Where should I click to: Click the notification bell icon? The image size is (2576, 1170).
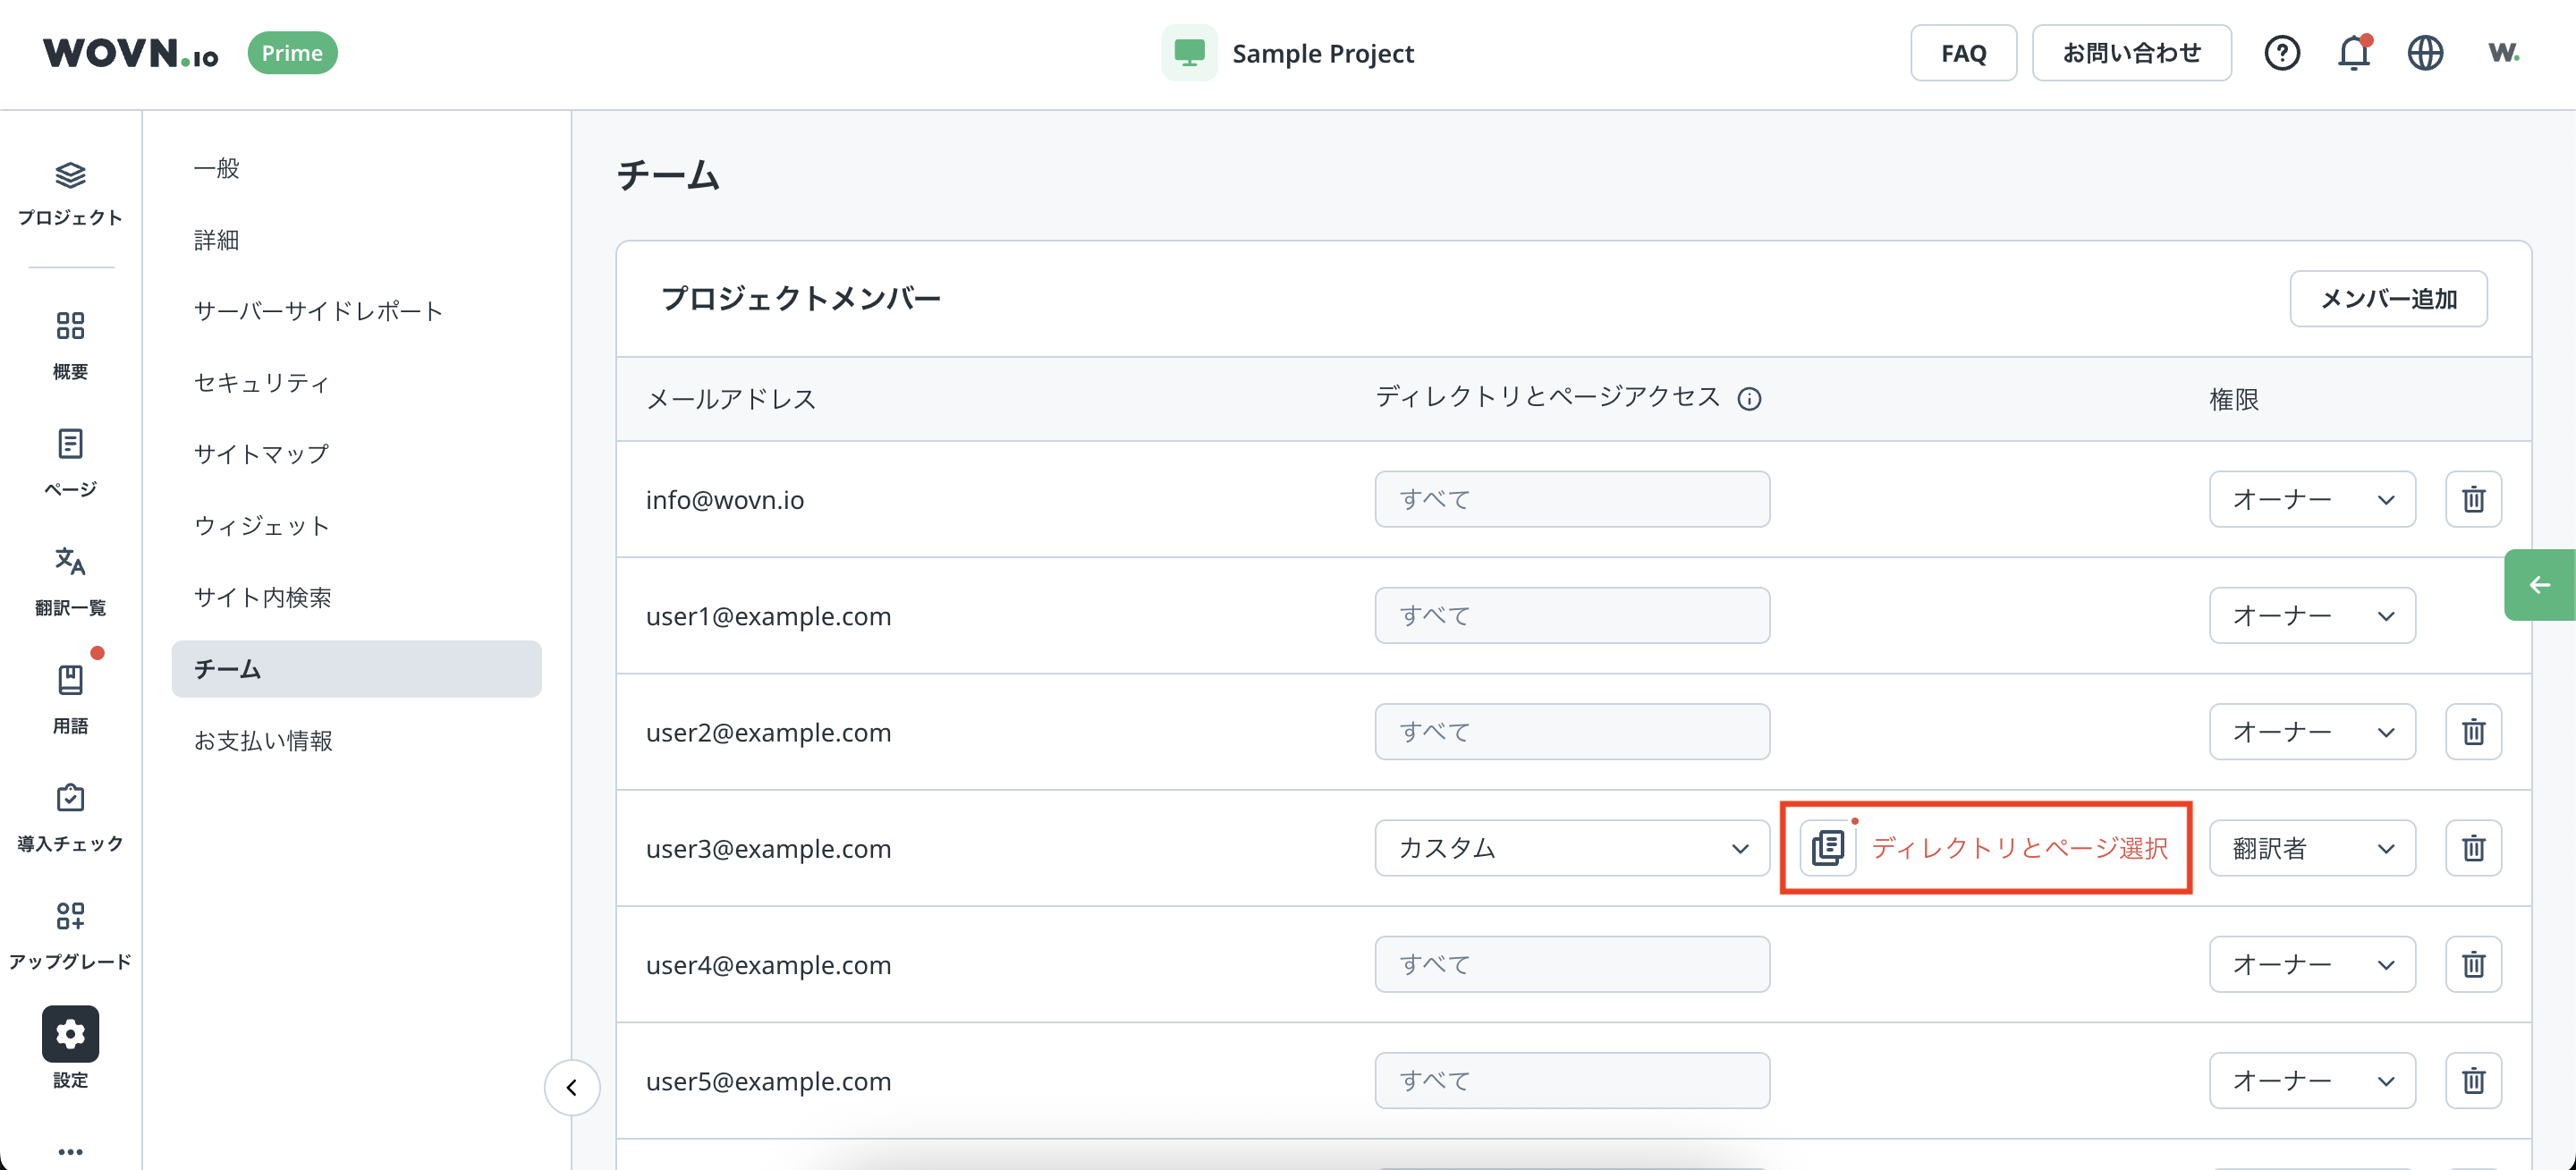pyautogui.click(x=2353, y=53)
